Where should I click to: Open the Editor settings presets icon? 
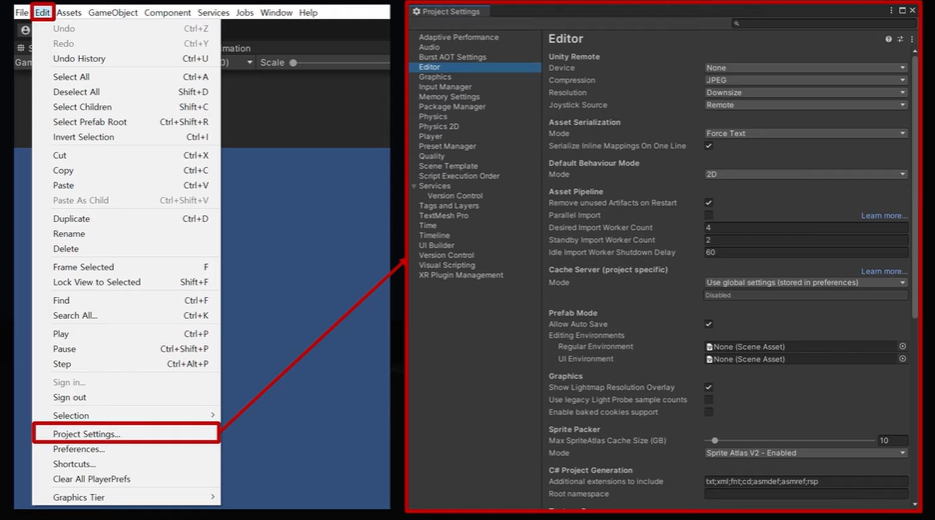900,39
